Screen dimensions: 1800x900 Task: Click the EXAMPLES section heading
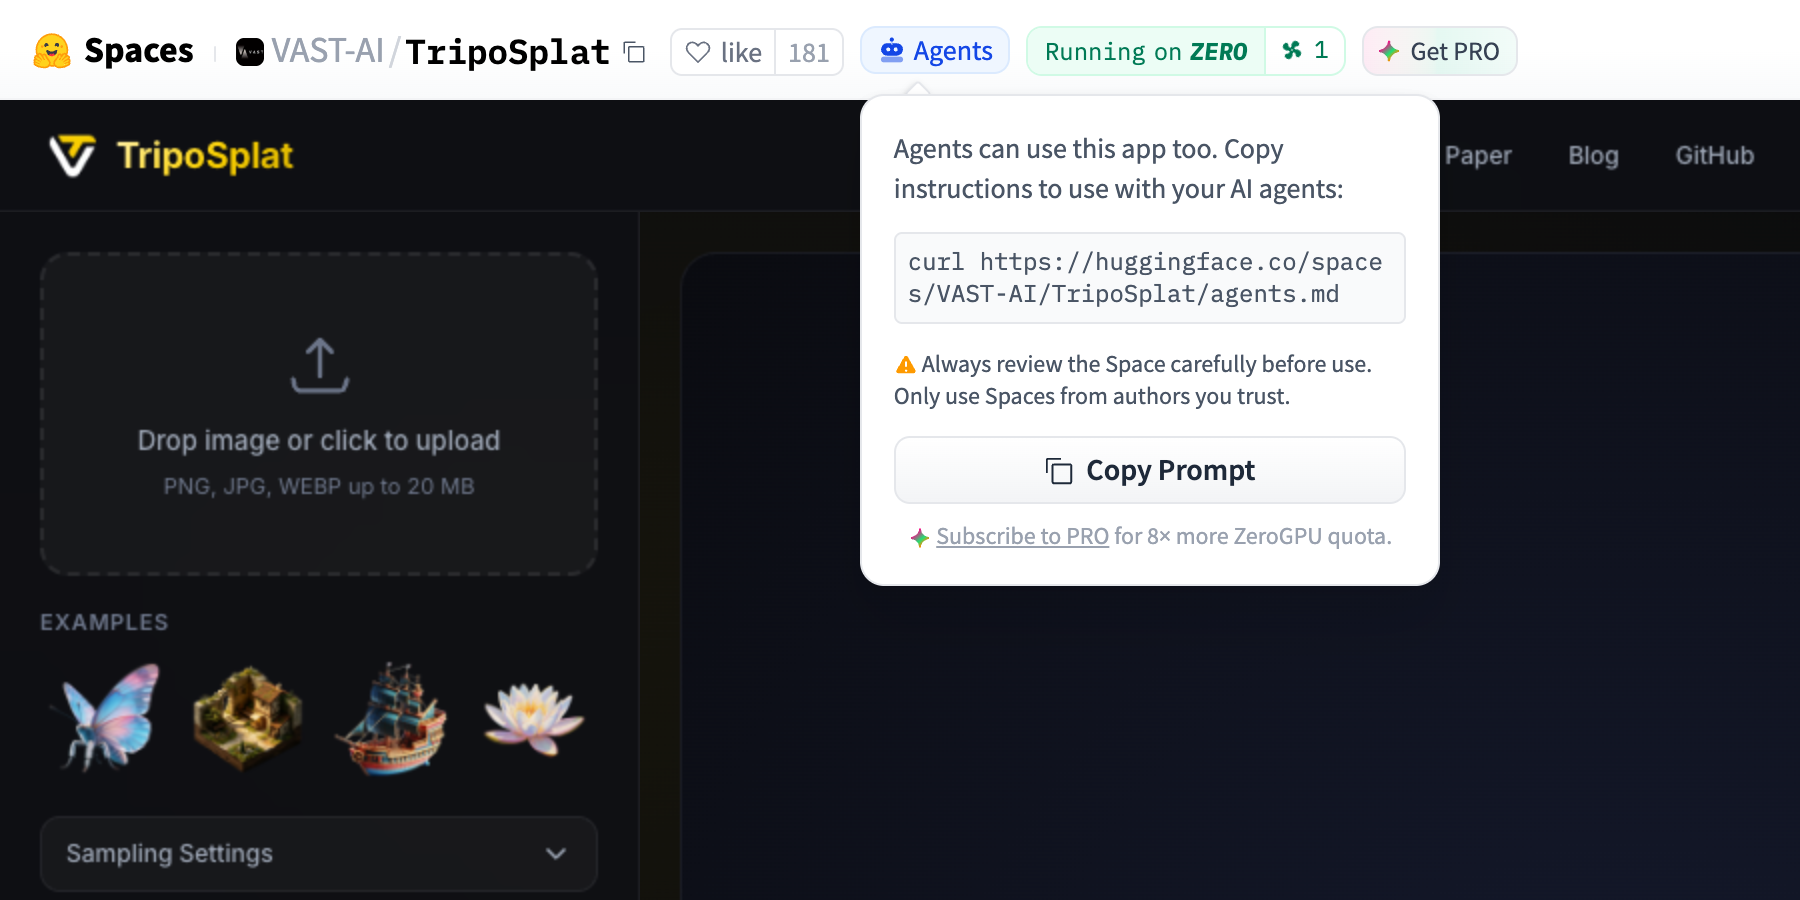[104, 622]
